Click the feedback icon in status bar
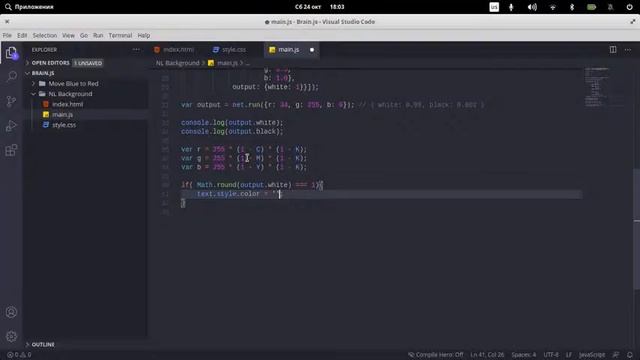The height and width of the screenshot is (360, 640). (616, 355)
